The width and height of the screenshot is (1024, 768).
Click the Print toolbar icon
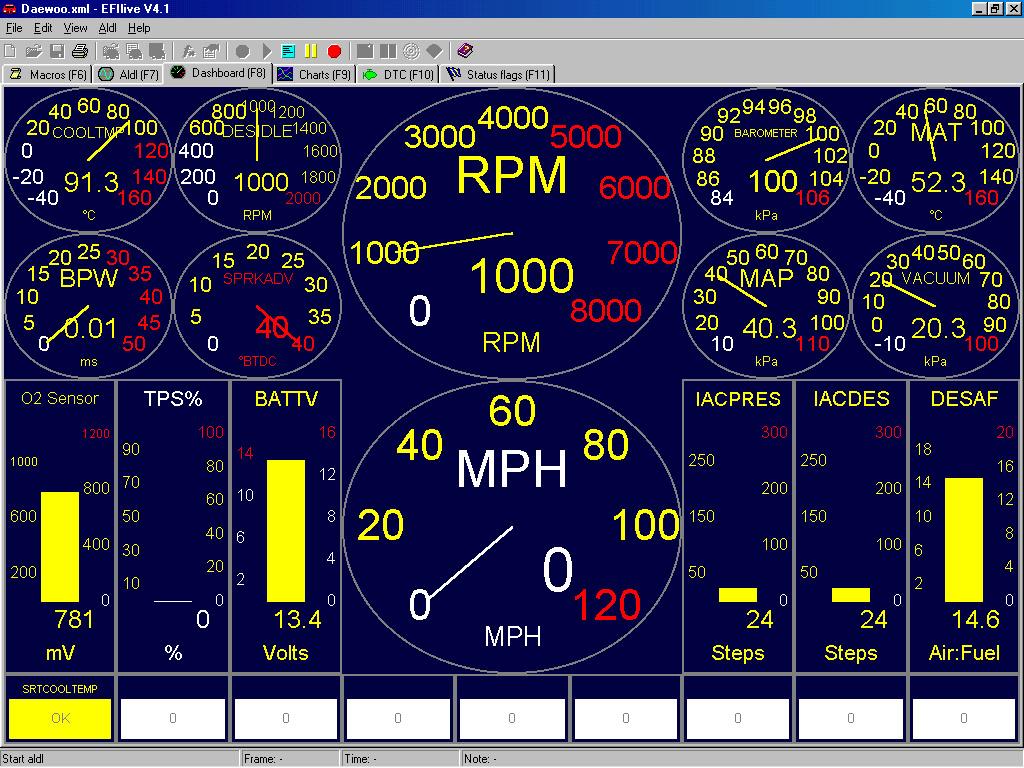tap(80, 51)
